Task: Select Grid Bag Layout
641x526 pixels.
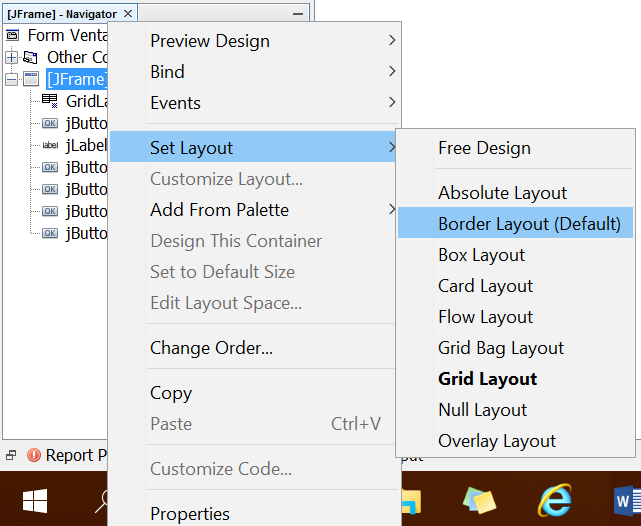Action: tap(501, 348)
